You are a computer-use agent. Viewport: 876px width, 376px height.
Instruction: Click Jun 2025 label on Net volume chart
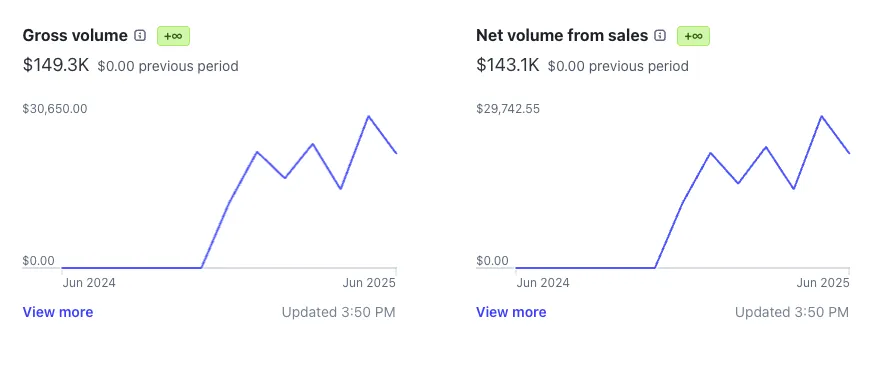click(822, 283)
